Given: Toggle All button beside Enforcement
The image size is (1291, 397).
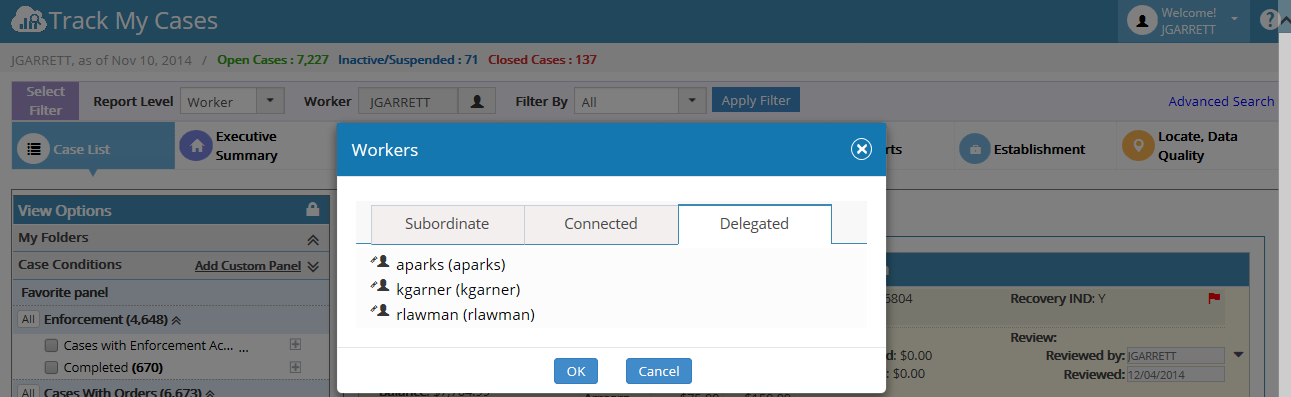Looking at the screenshot, I should tap(28, 320).
